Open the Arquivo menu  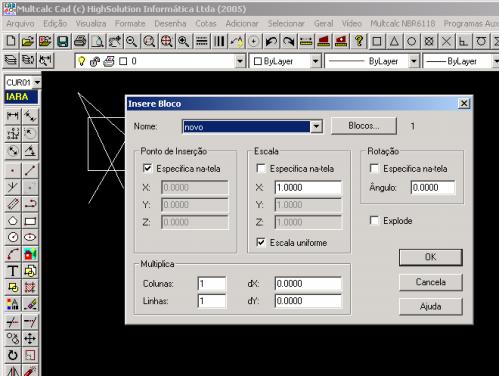pos(20,23)
